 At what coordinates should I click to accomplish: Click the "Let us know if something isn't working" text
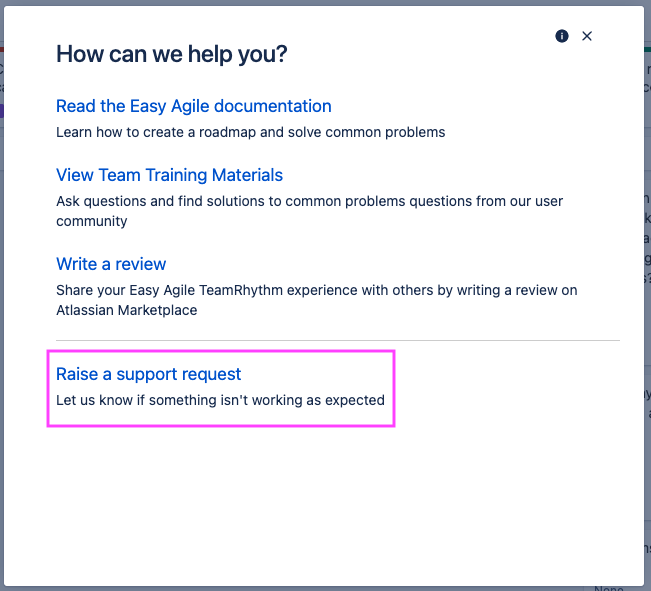click(220, 400)
